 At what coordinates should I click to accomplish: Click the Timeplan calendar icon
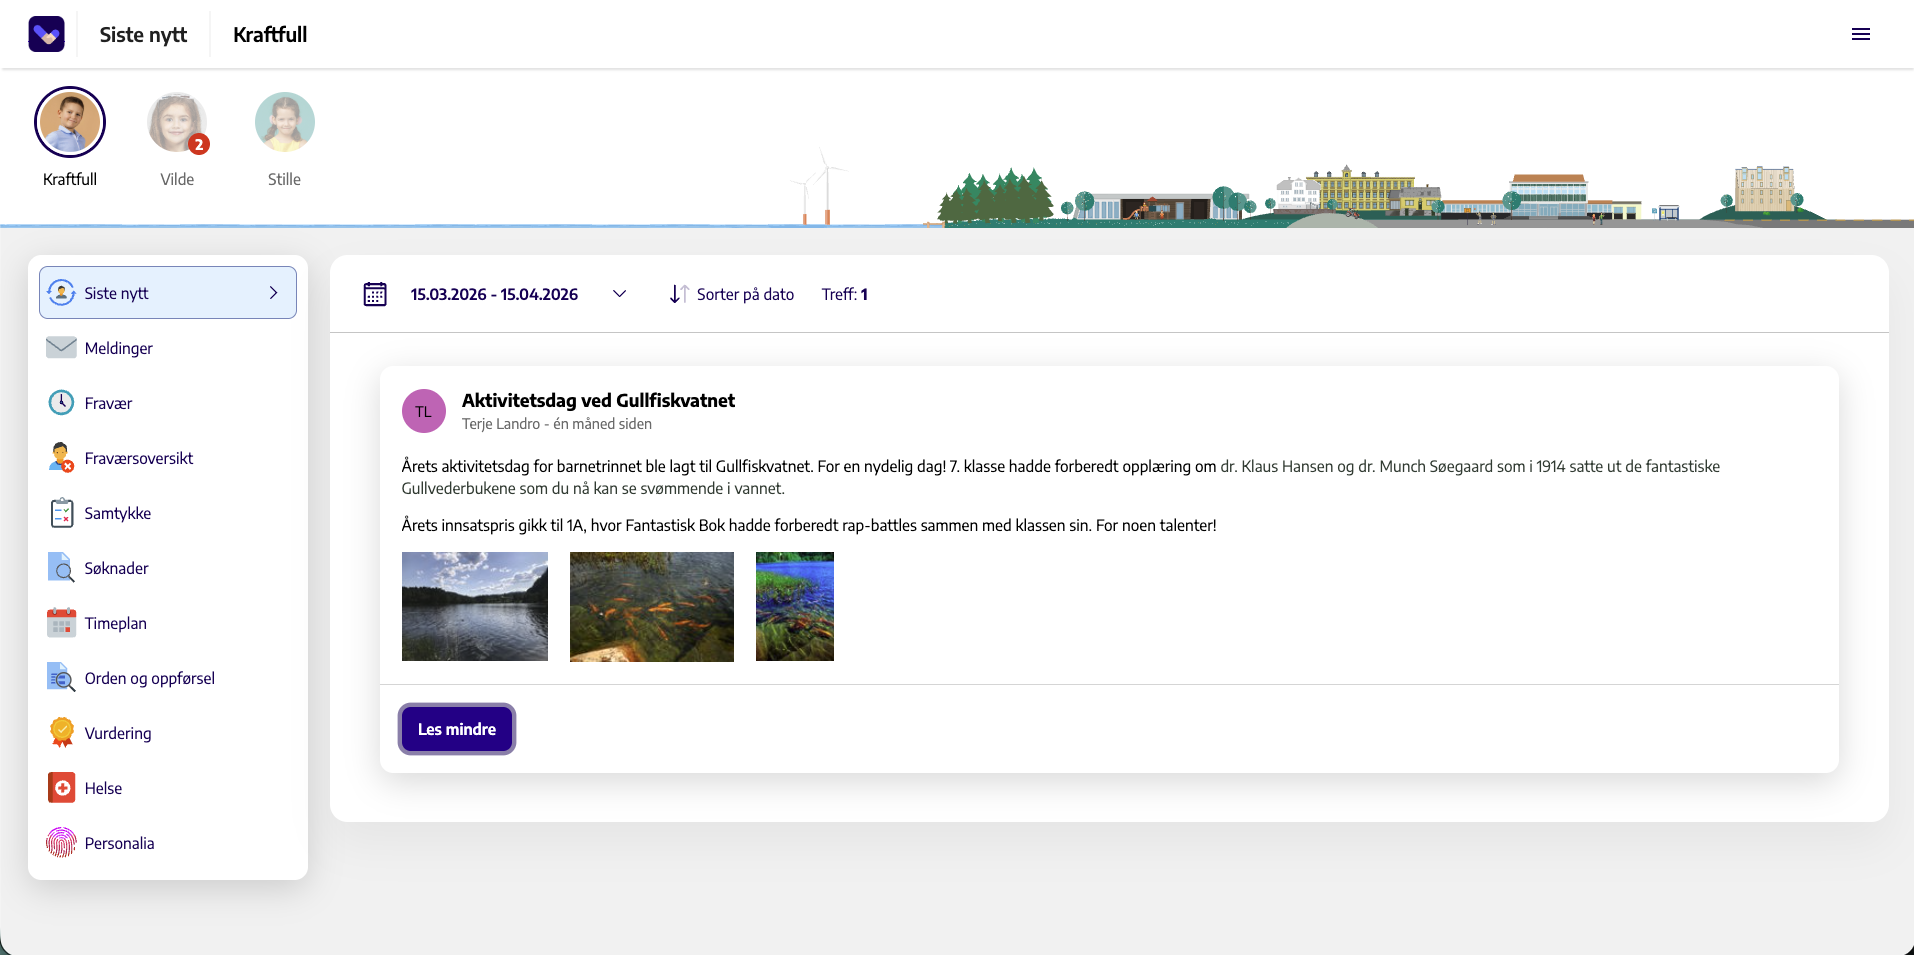[x=61, y=622]
